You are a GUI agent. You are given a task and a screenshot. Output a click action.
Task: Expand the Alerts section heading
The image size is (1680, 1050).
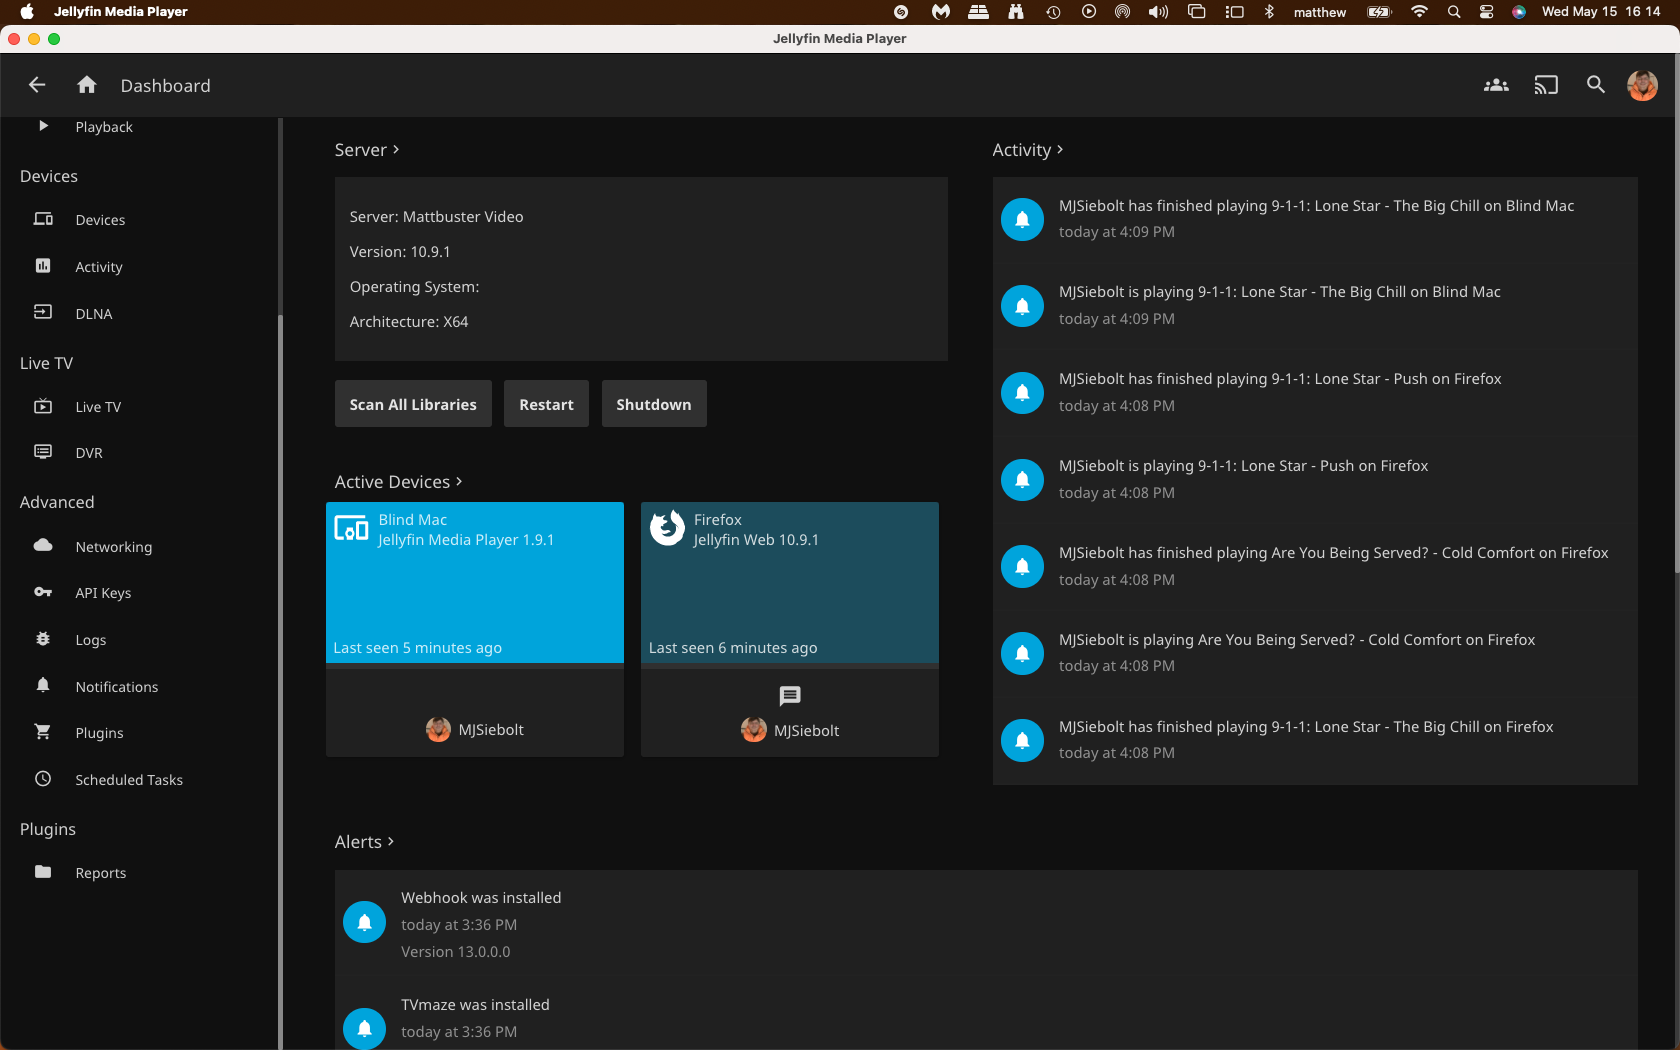pyautogui.click(x=364, y=842)
